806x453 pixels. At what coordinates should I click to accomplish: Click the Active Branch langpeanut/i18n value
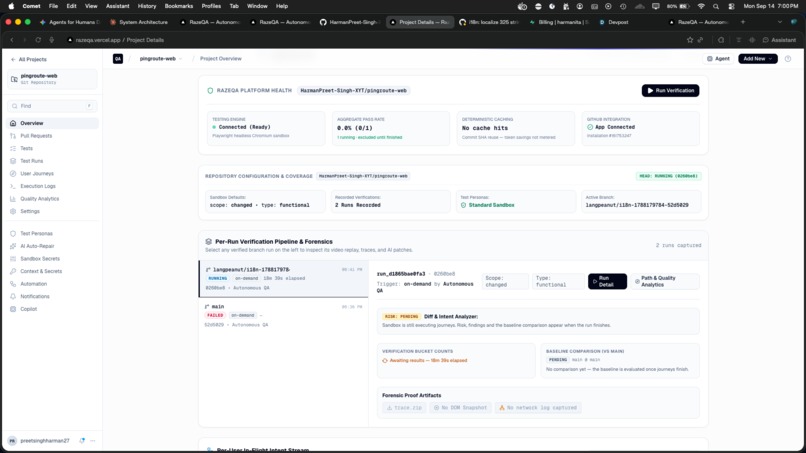click(637, 205)
